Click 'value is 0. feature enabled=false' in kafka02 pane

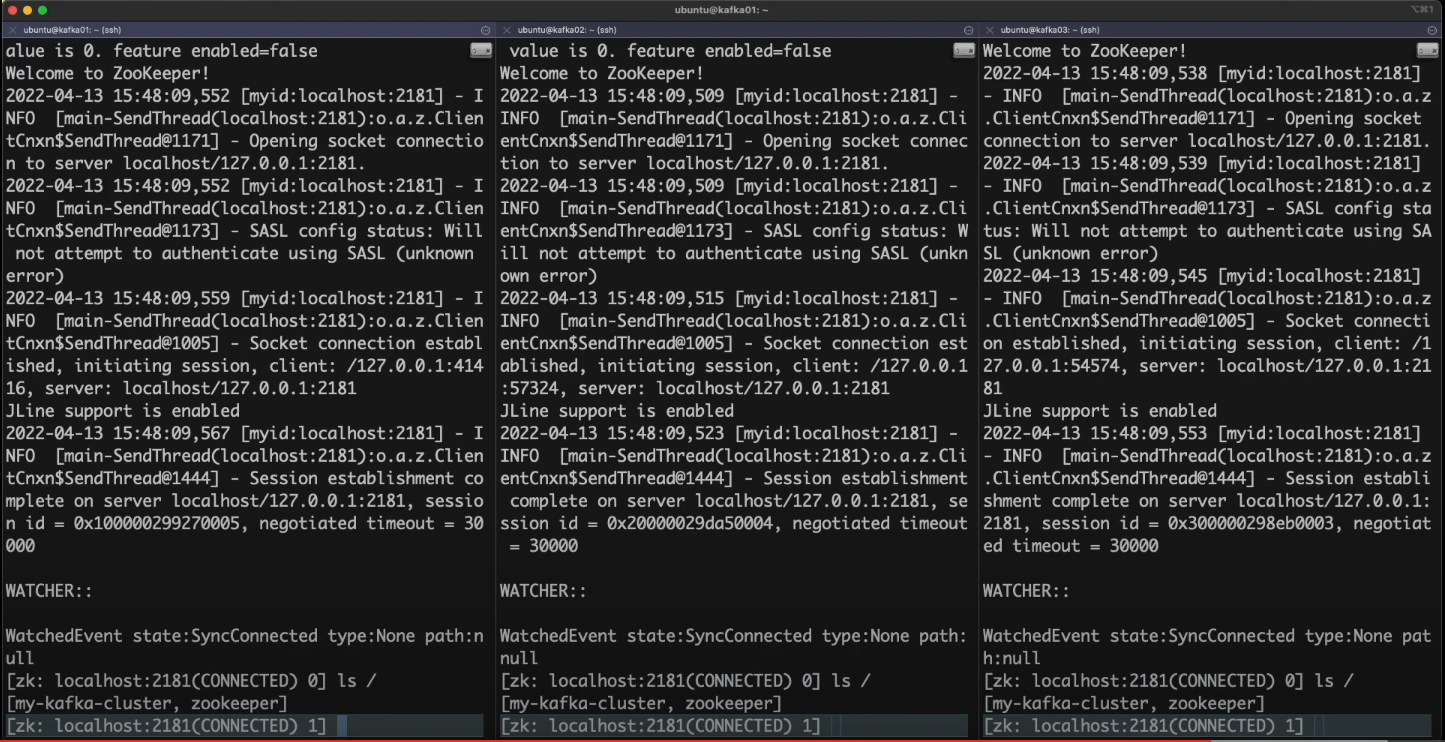pos(670,50)
